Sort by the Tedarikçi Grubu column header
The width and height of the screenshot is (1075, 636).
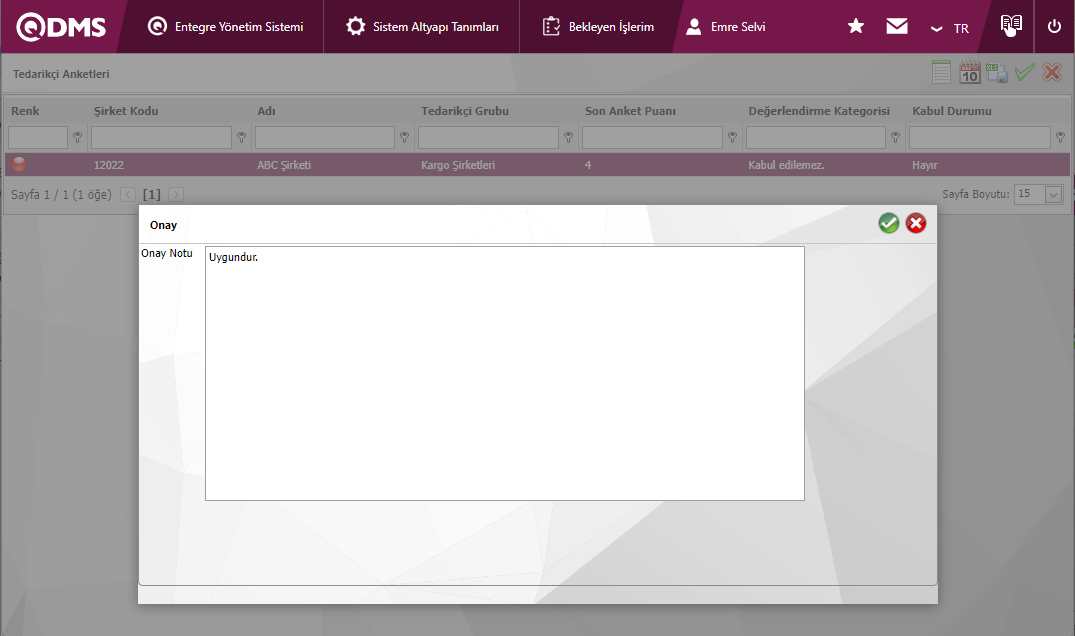pyautogui.click(x=465, y=111)
